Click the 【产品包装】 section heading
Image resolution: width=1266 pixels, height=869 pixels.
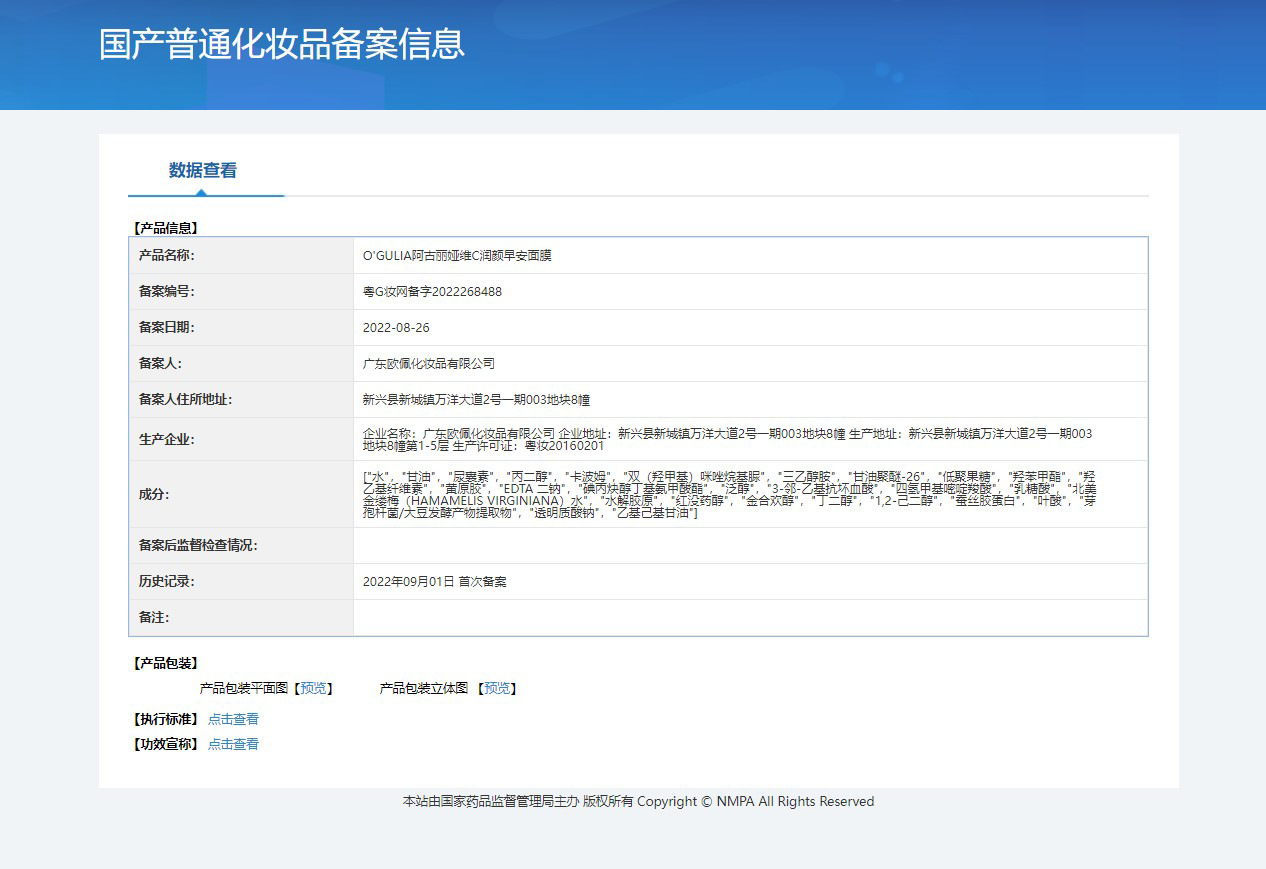point(166,663)
